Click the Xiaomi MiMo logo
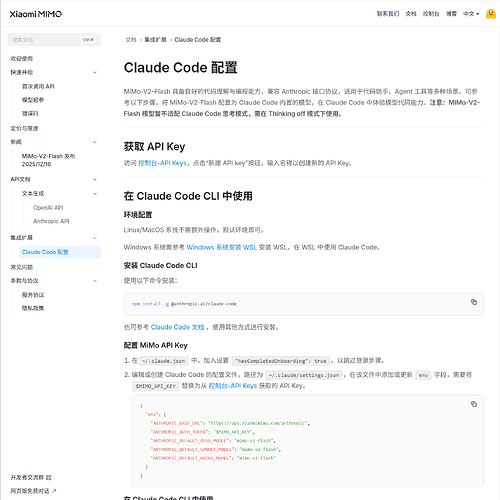Viewport: 500px width, 500px height. pos(36,14)
